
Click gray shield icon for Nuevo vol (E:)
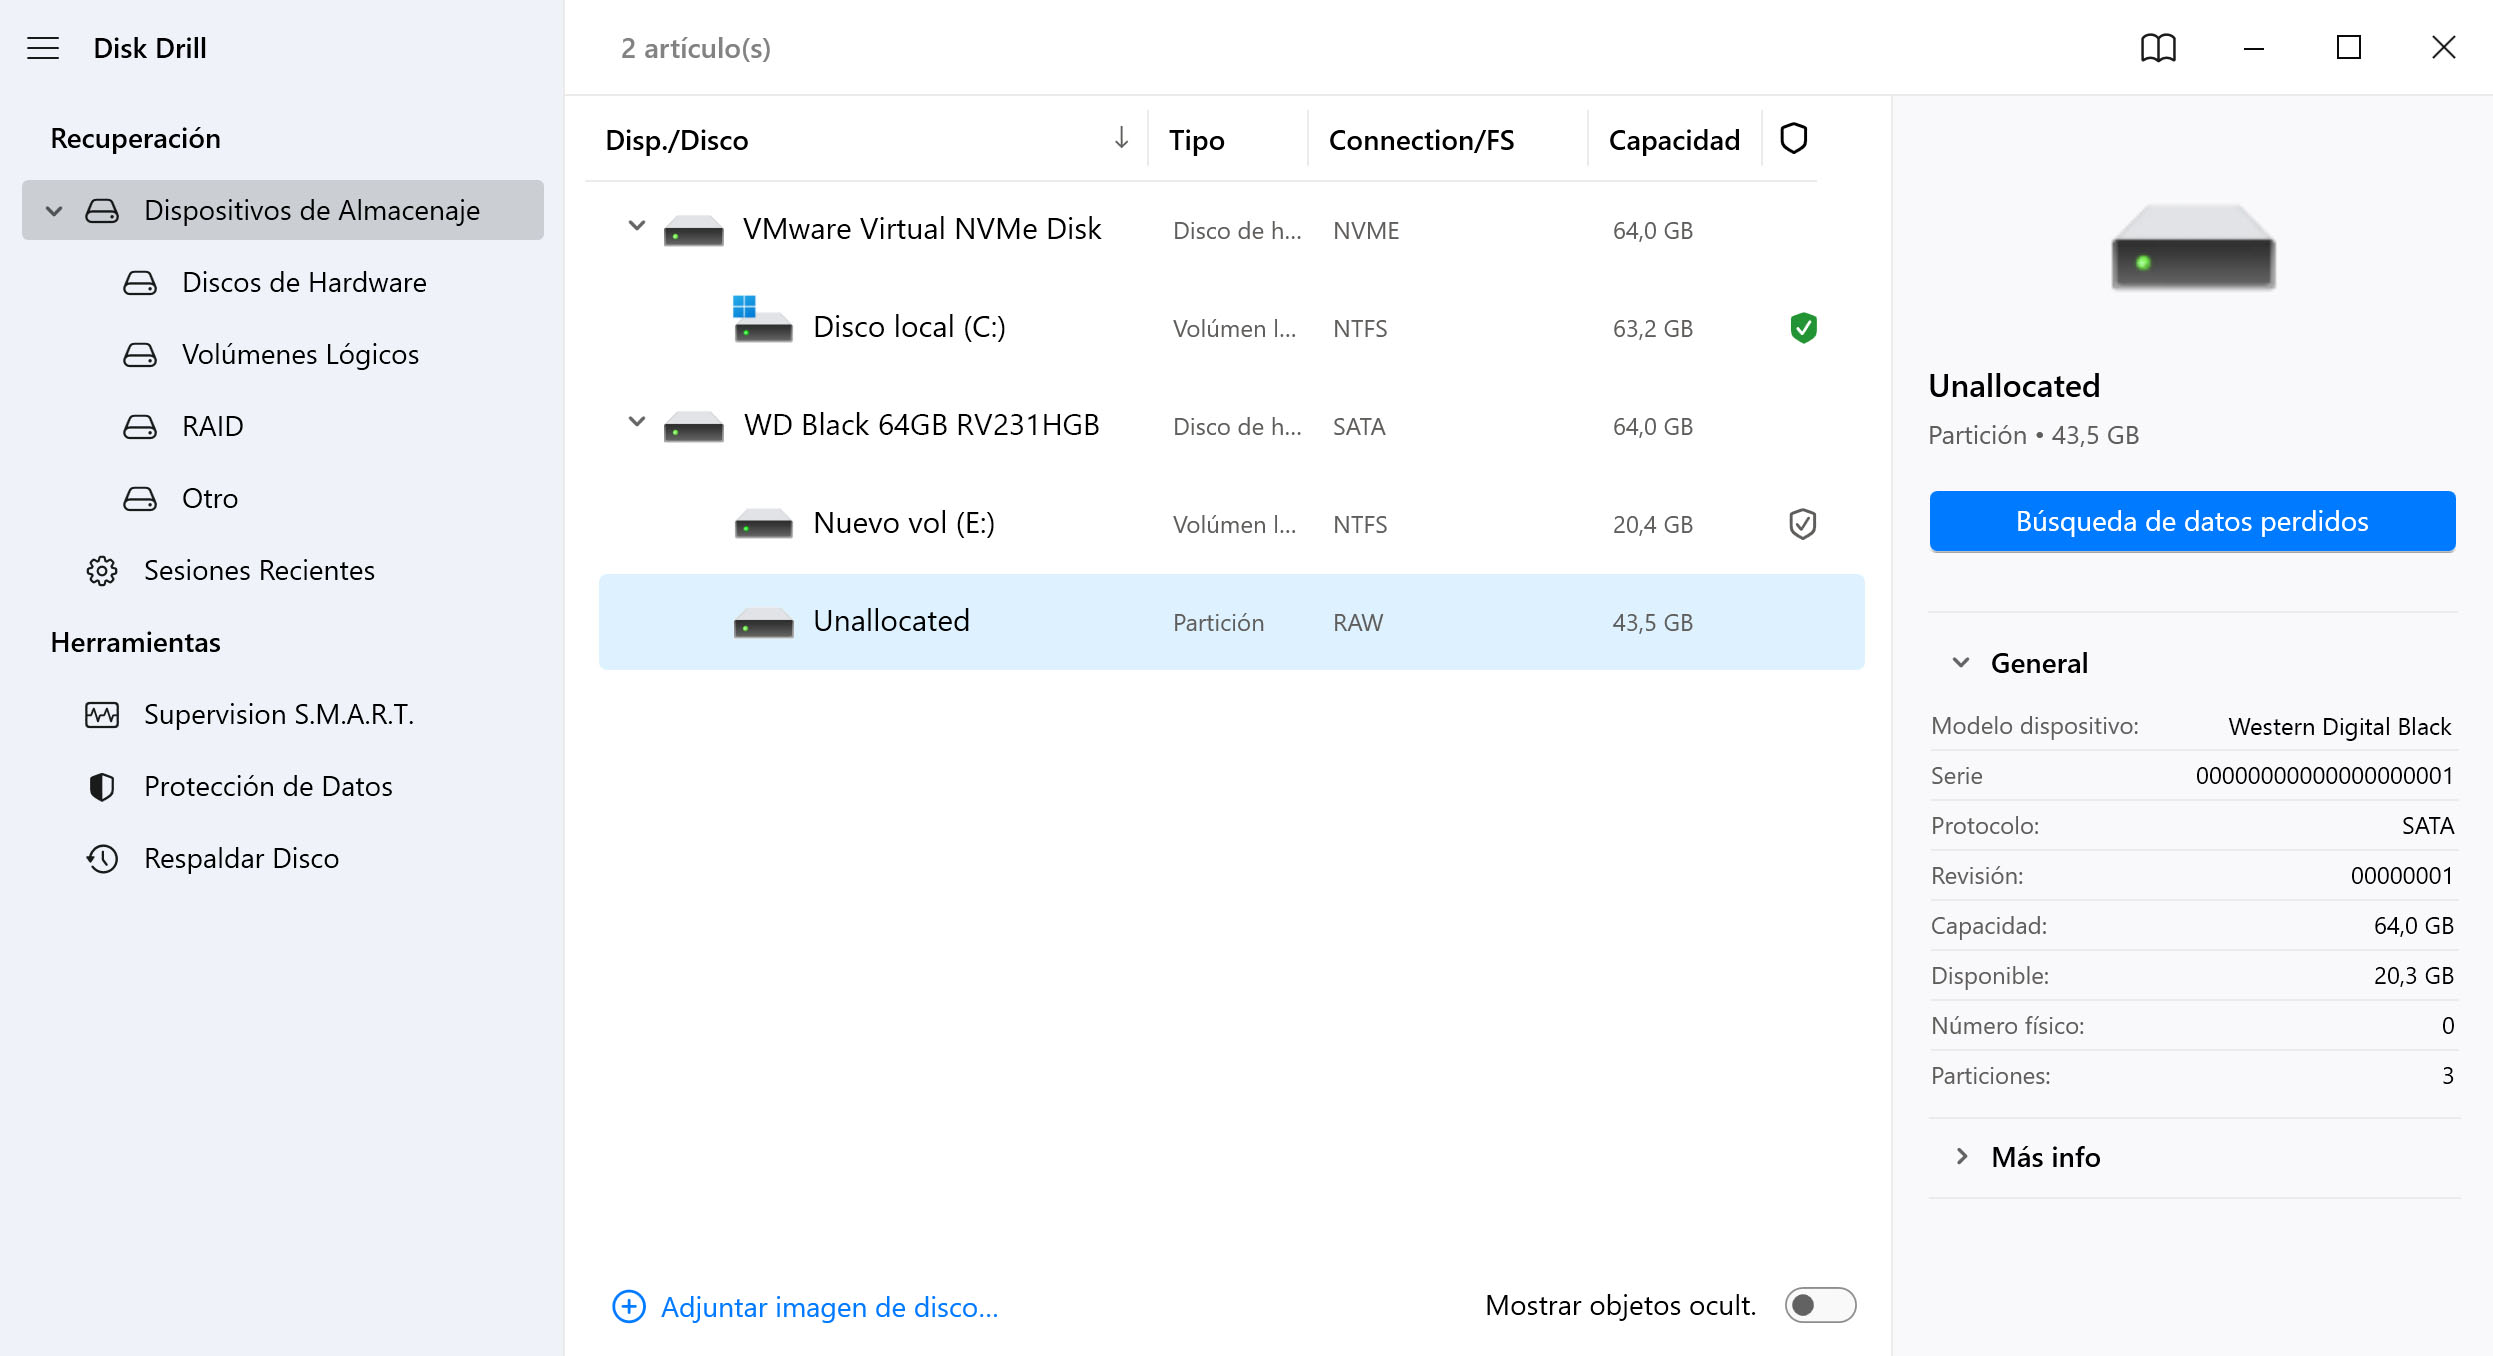1803,523
